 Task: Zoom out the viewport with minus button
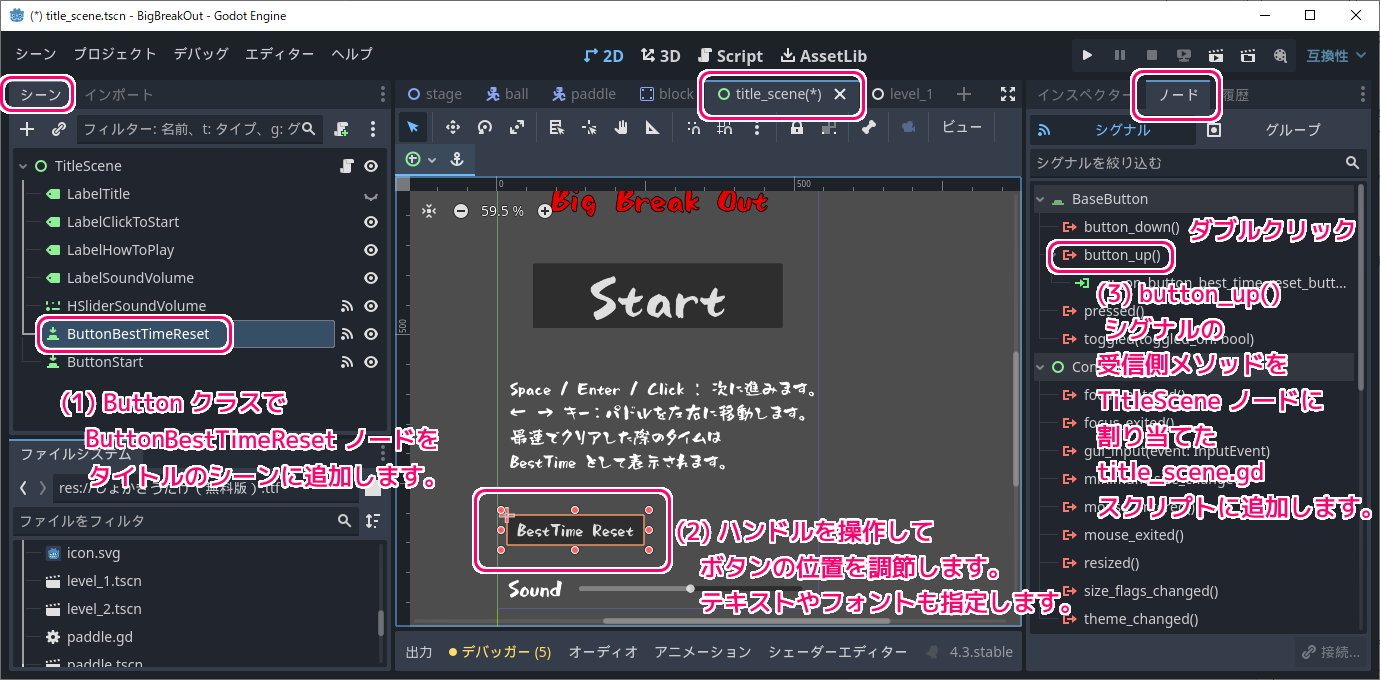pos(461,211)
